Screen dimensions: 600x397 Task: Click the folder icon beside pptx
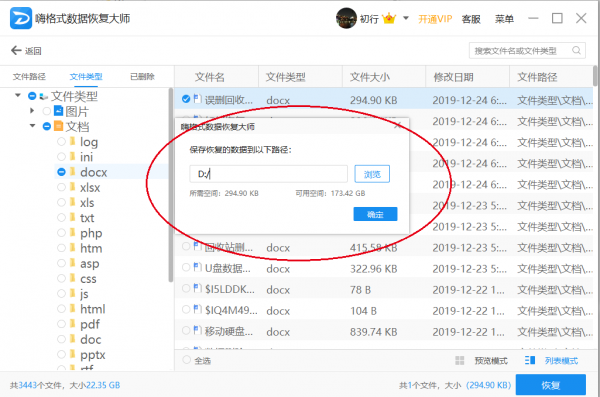click(72, 354)
